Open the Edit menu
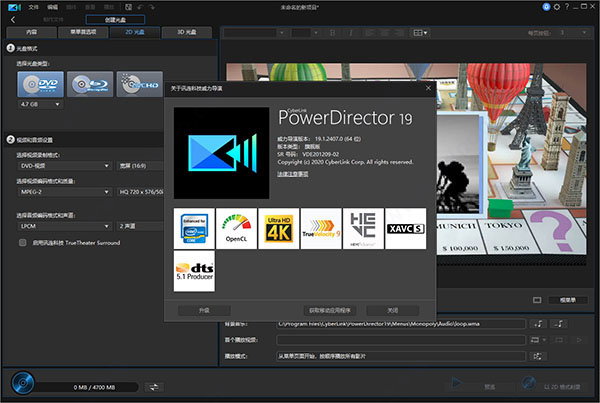This screenshot has width=600, height=403. click(x=52, y=7)
